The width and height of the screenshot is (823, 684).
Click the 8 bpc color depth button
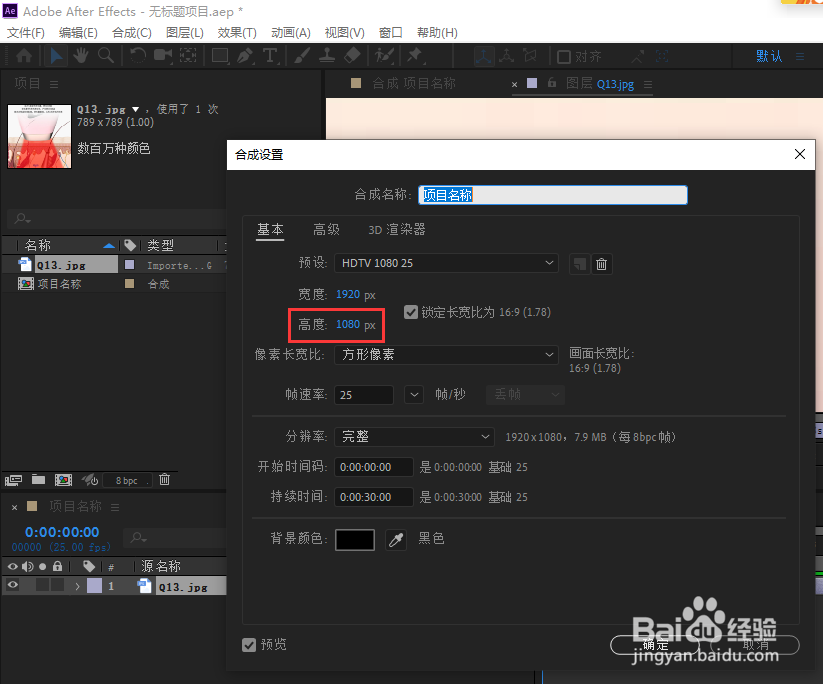point(126,480)
